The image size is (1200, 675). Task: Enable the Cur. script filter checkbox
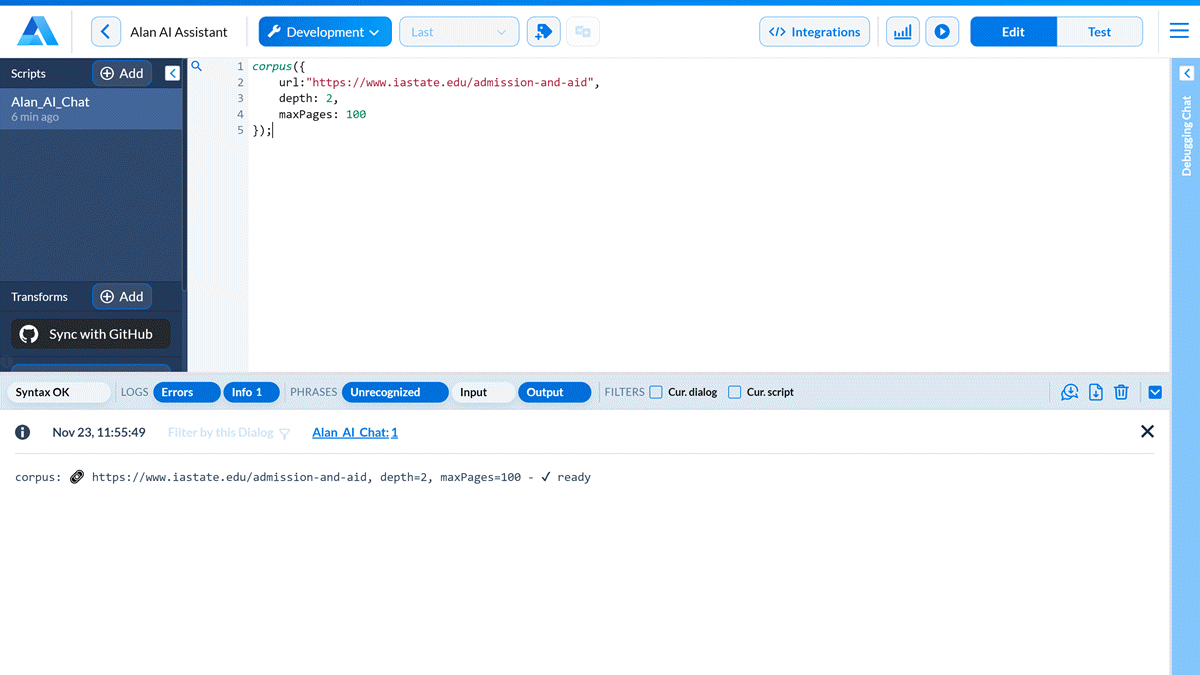coord(735,392)
